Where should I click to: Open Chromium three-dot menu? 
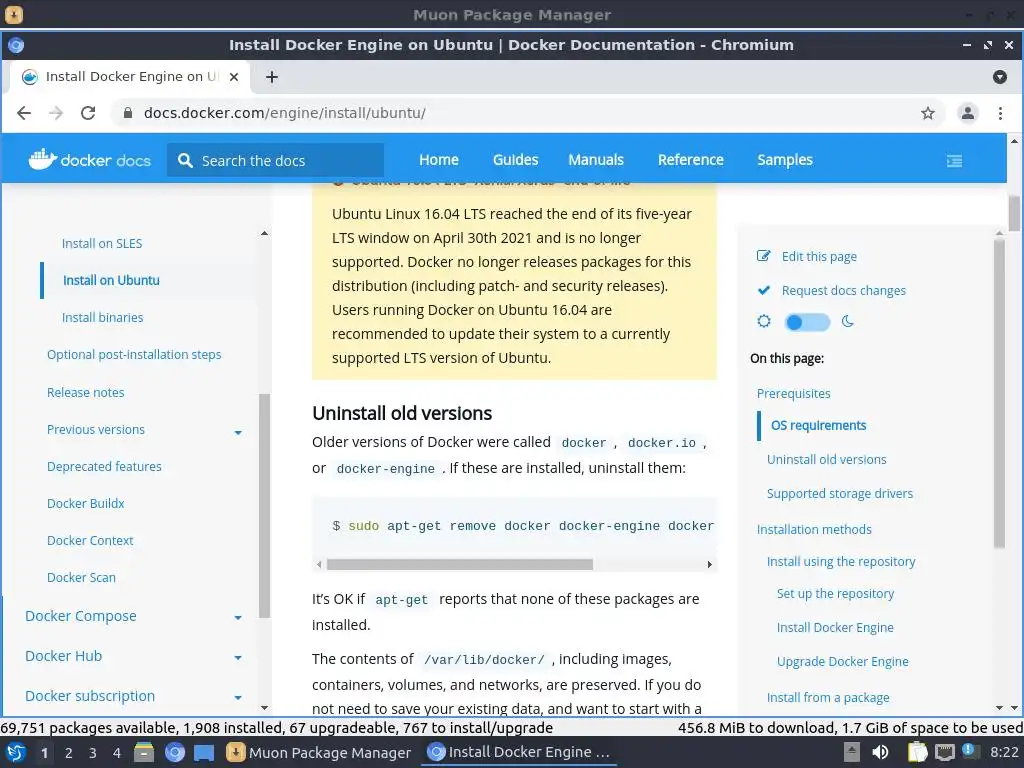point(1000,113)
